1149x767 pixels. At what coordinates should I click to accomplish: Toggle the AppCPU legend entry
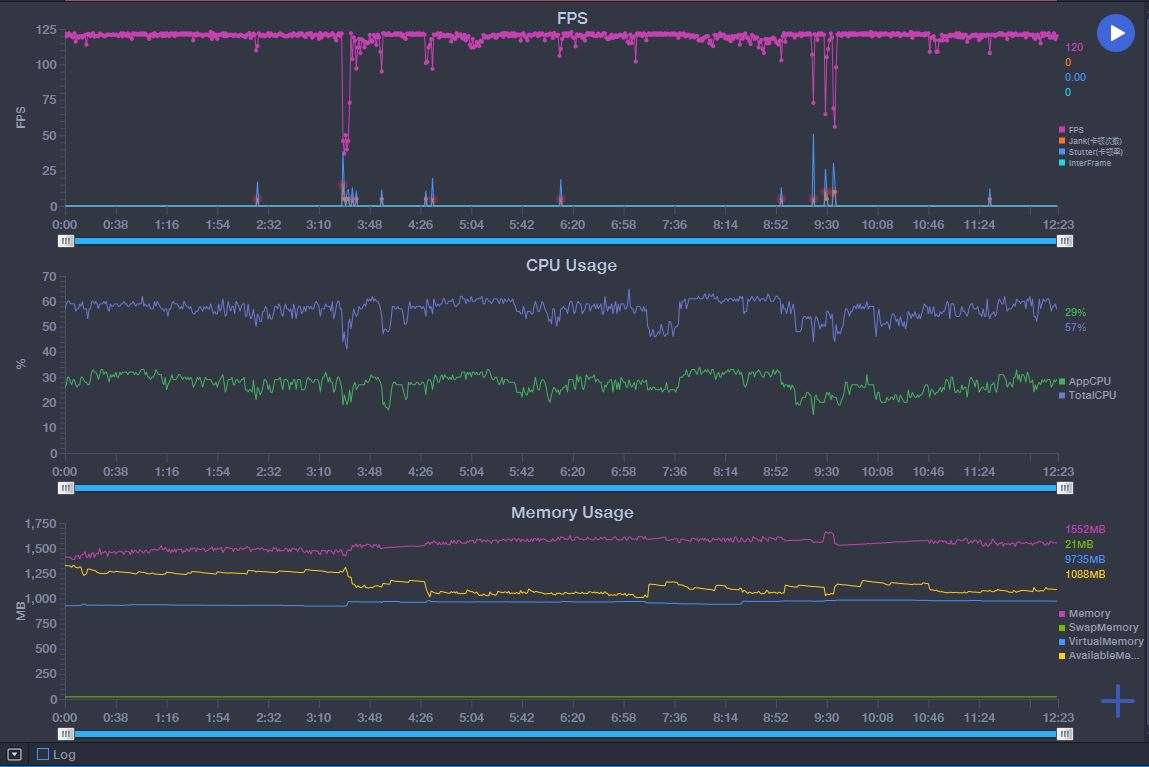point(1062,381)
